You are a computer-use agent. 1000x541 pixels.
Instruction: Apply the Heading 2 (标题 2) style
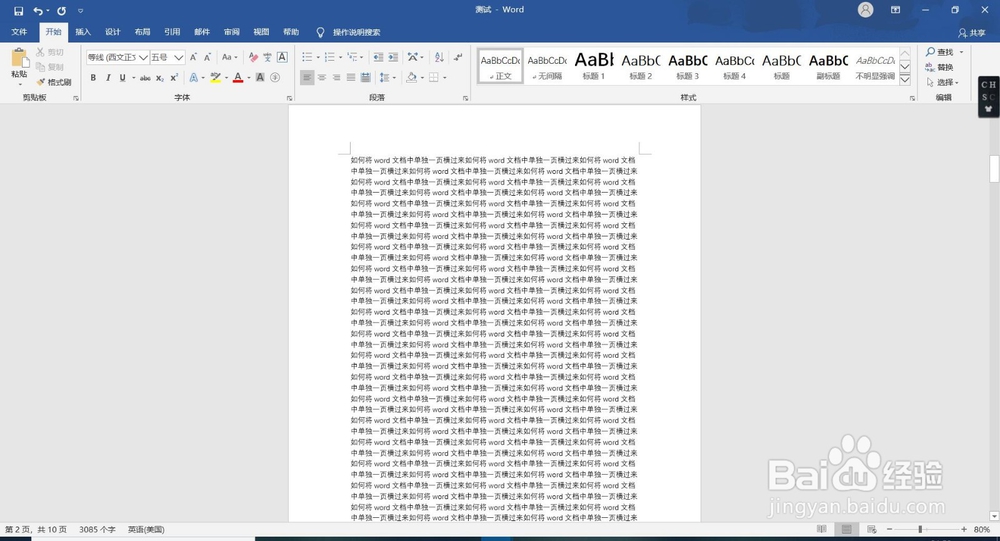click(641, 66)
